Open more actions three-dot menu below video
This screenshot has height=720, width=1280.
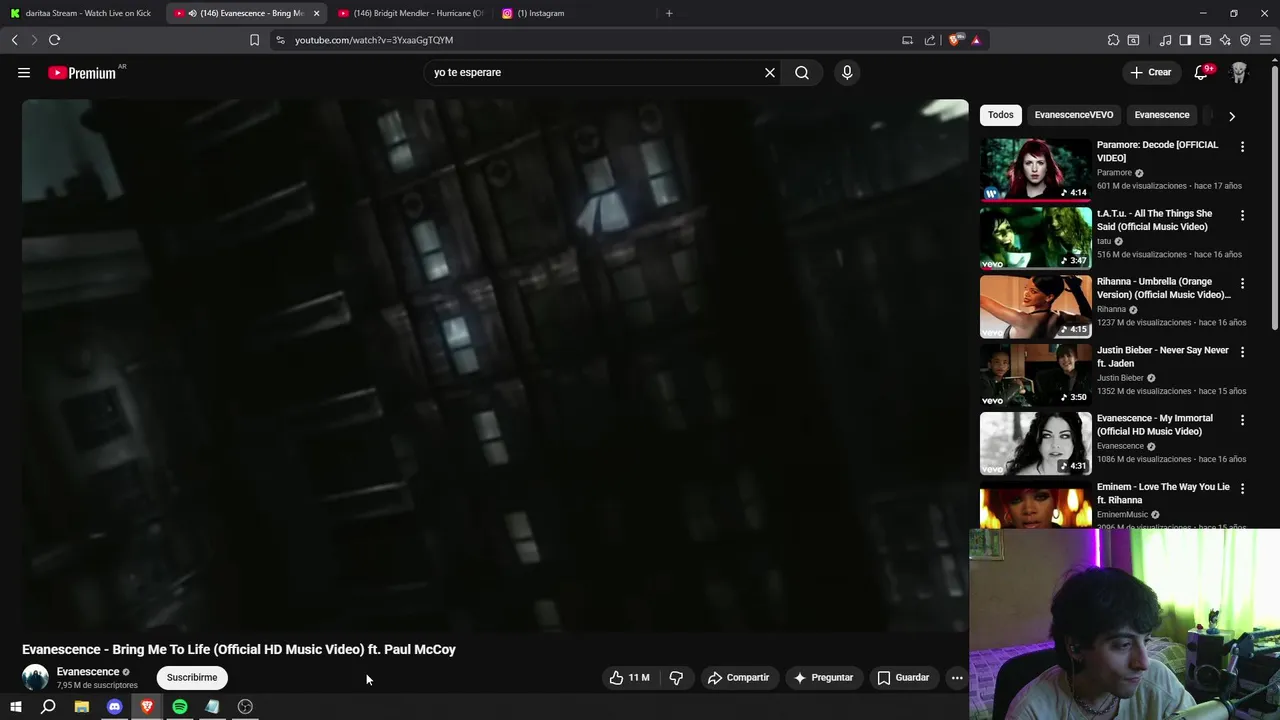(957, 678)
